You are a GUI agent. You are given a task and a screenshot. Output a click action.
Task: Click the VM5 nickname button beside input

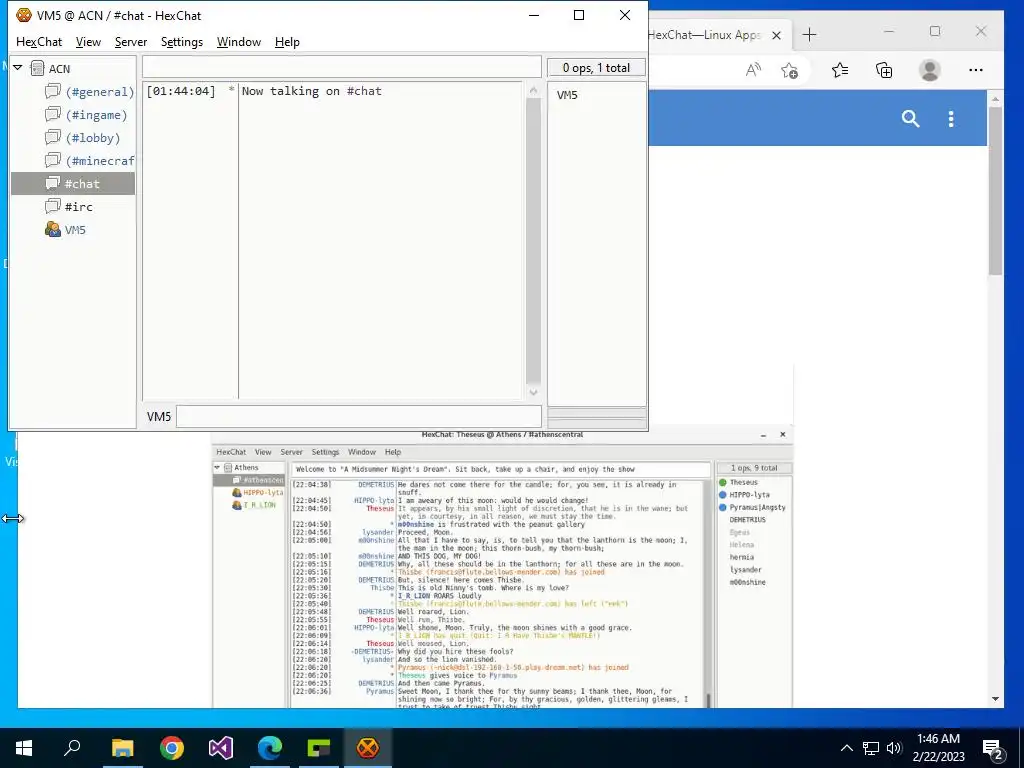tap(159, 417)
